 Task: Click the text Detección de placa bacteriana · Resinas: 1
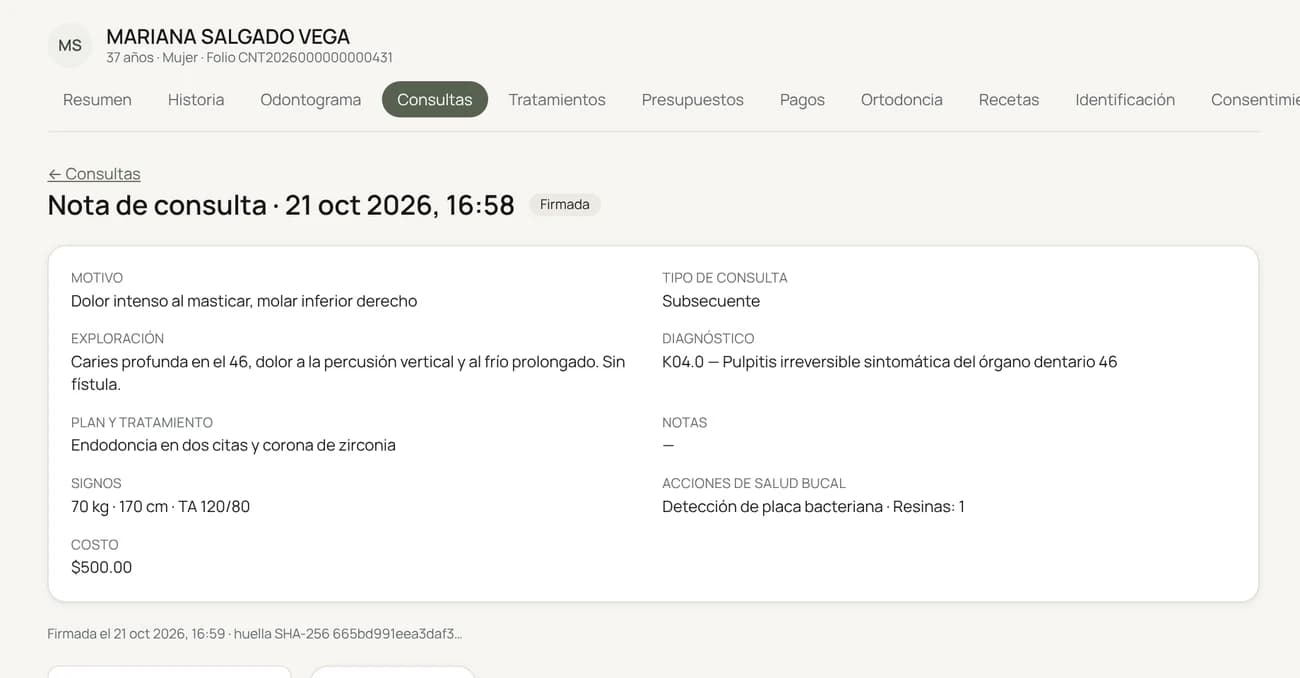(813, 506)
